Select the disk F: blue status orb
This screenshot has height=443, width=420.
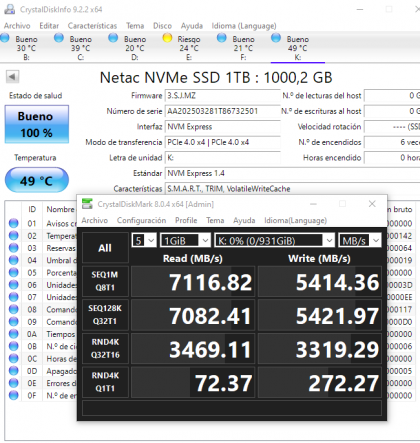tap(221, 38)
